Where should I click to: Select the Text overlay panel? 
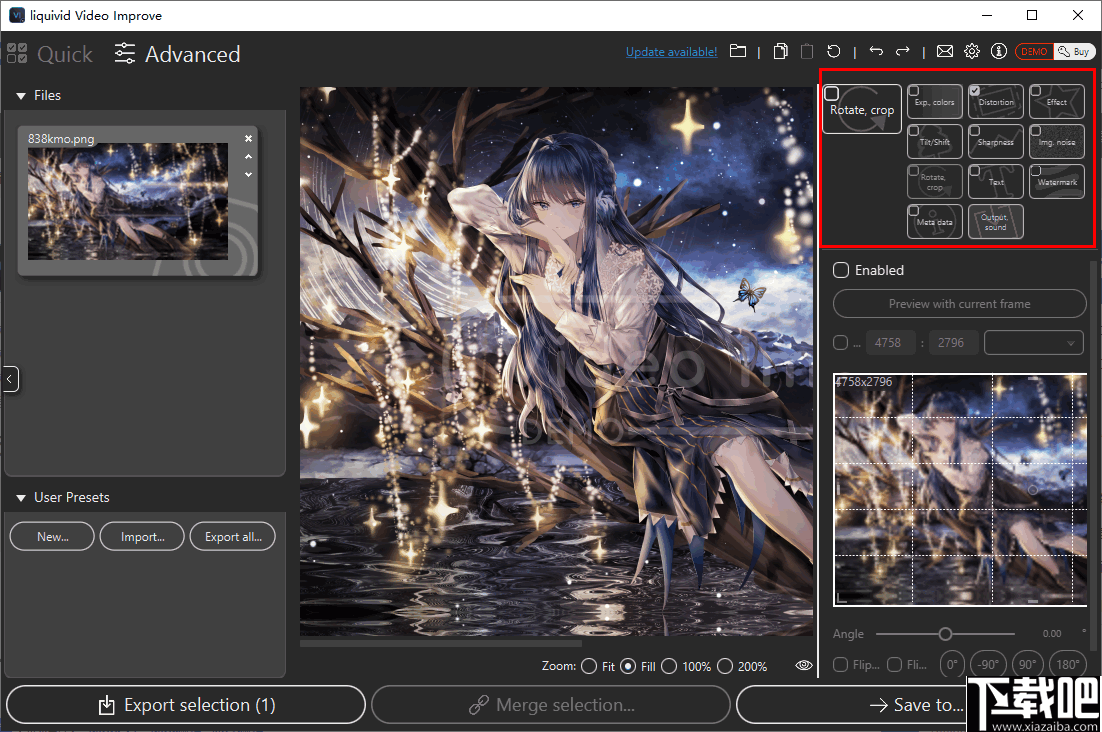(995, 181)
